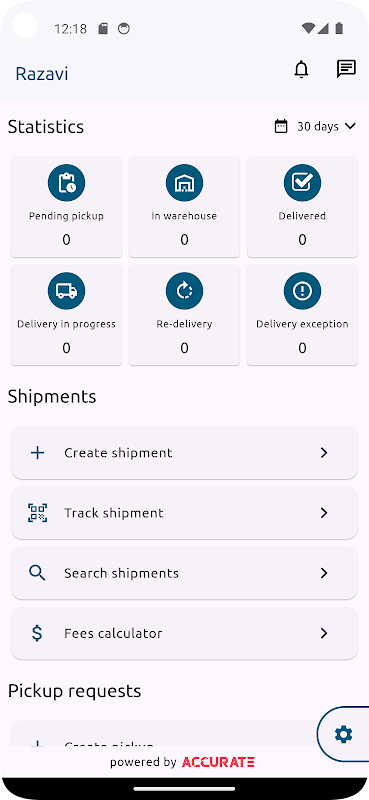Expand the 30 days period dropdown
The width and height of the screenshot is (369, 800).
(315, 126)
